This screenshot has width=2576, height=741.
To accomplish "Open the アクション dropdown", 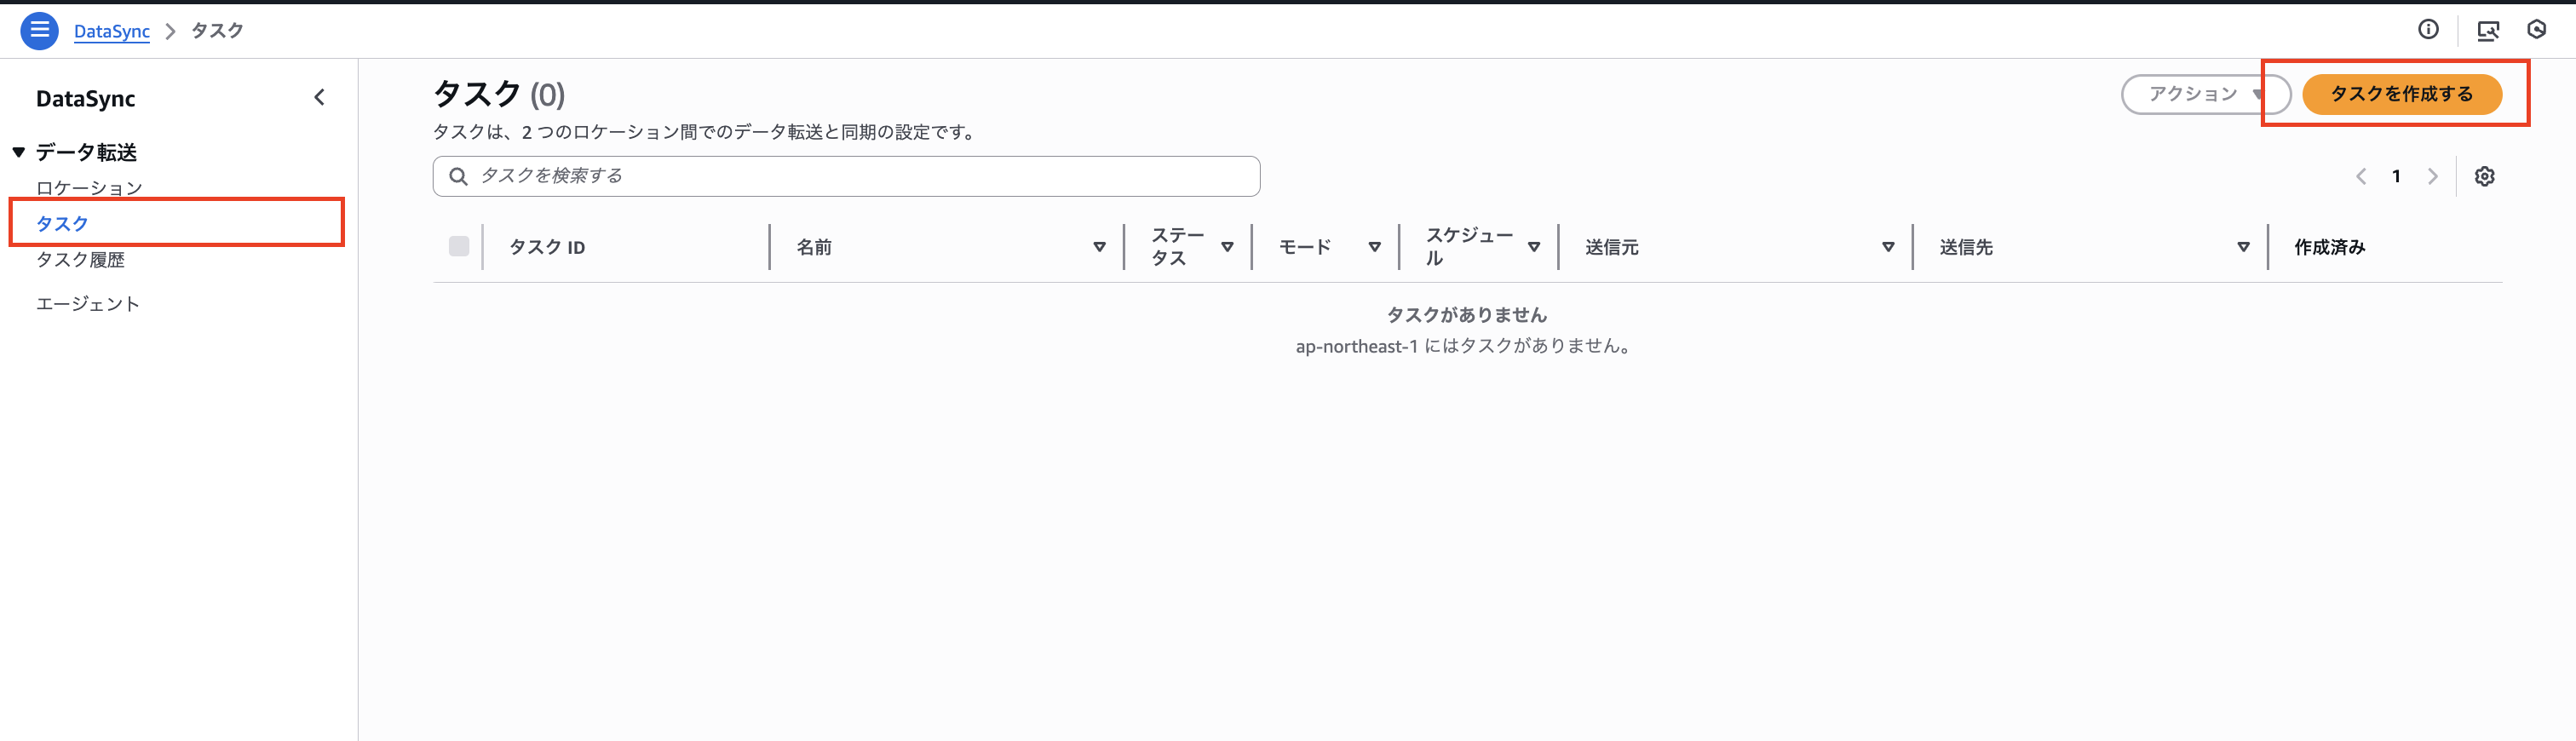I will [x=2205, y=94].
